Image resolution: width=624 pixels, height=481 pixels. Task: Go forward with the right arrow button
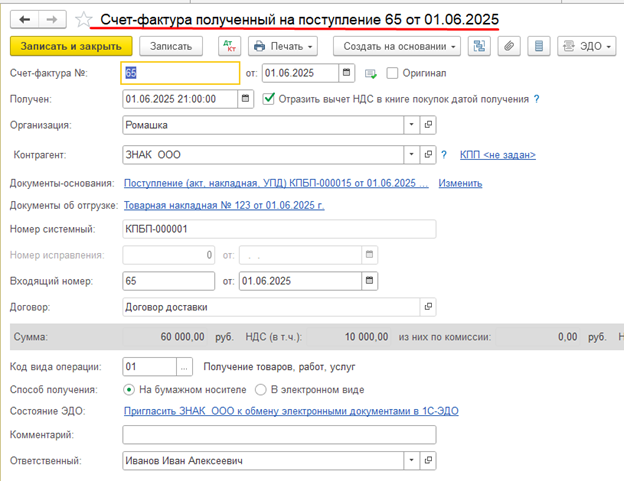pyautogui.click(x=52, y=19)
